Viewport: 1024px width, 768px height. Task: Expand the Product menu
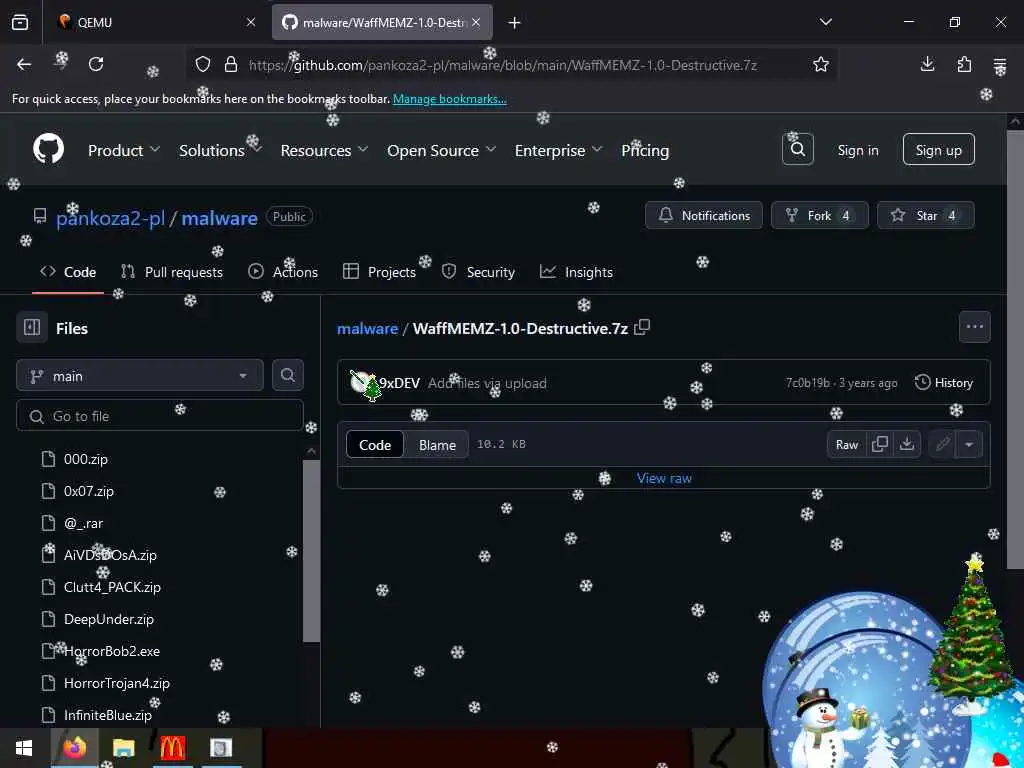point(124,150)
